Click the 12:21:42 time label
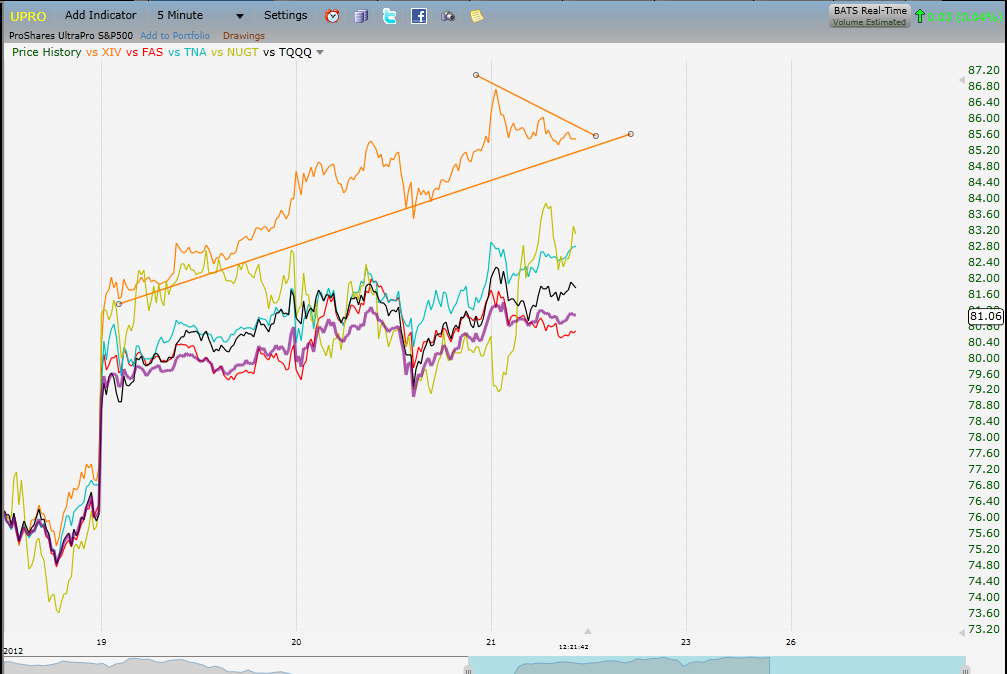This screenshot has width=1007, height=674. click(x=574, y=646)
